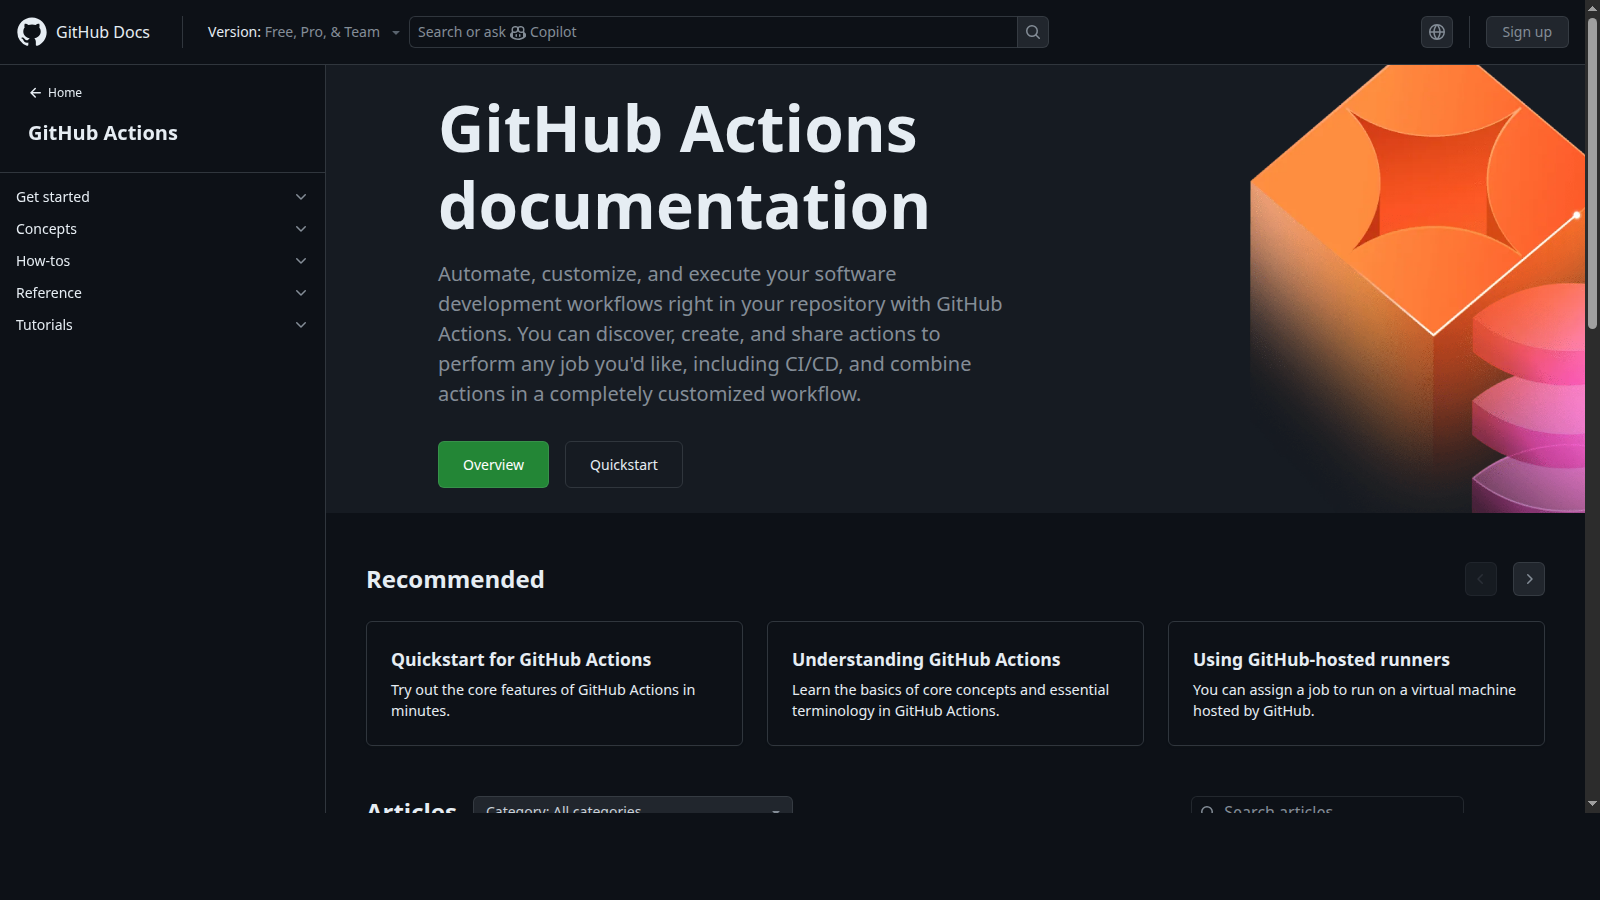The image size is (1600, 900).
Task: Click the Recommended section heading
Action: (x=455, y=580)
